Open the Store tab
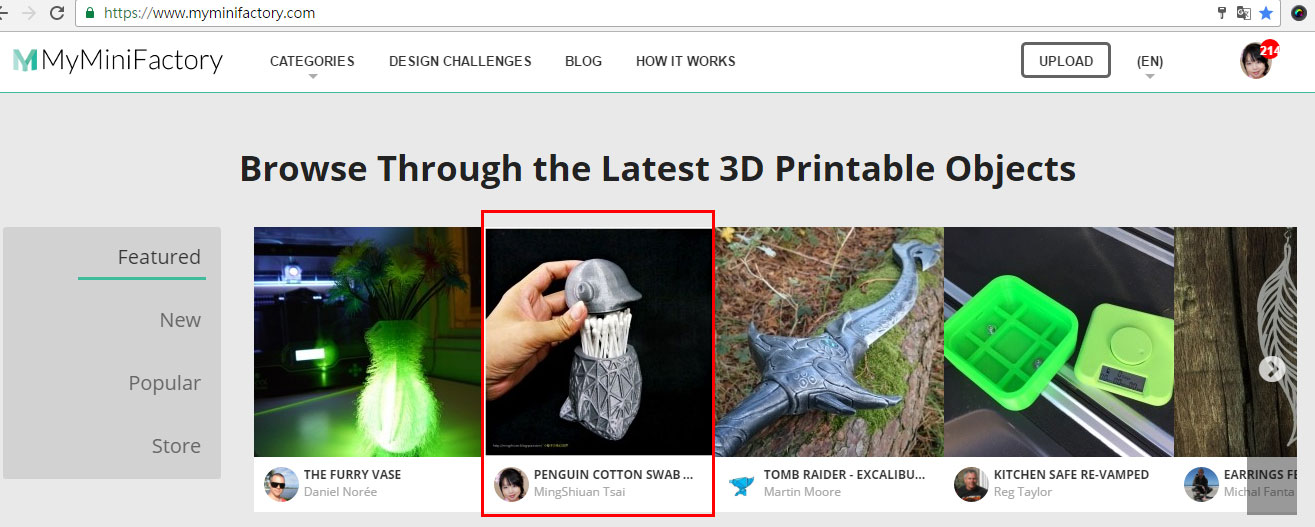 (x=176, y=446)
